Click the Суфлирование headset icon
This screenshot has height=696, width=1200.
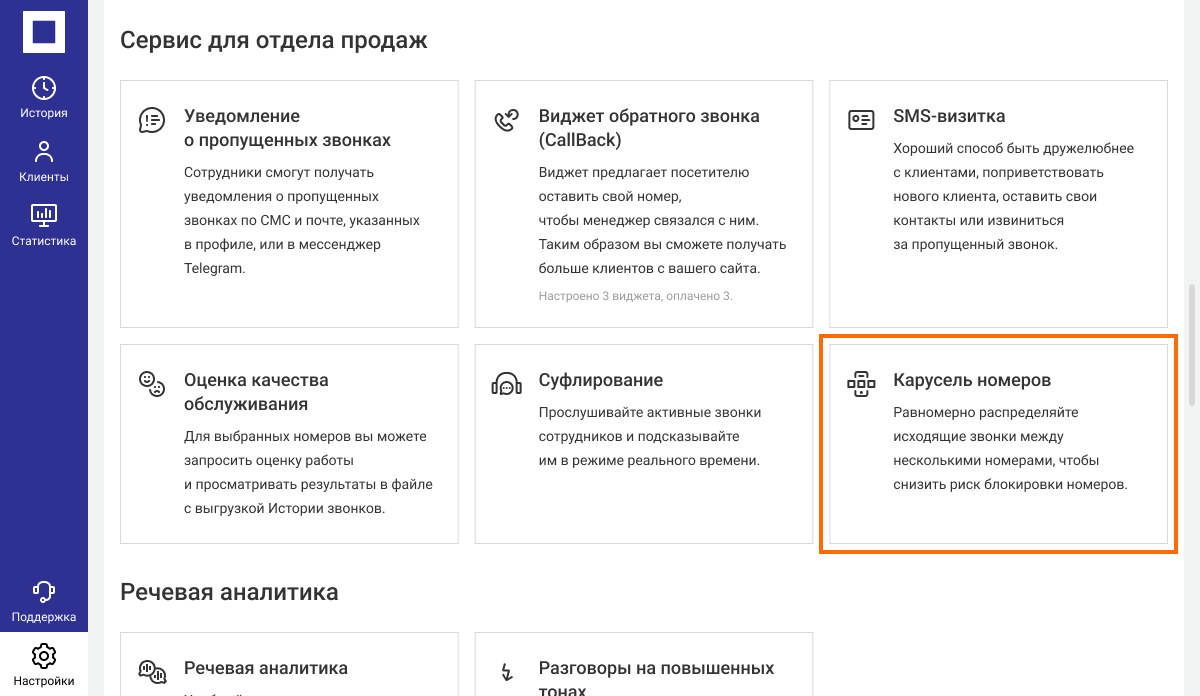click(506, 384)
